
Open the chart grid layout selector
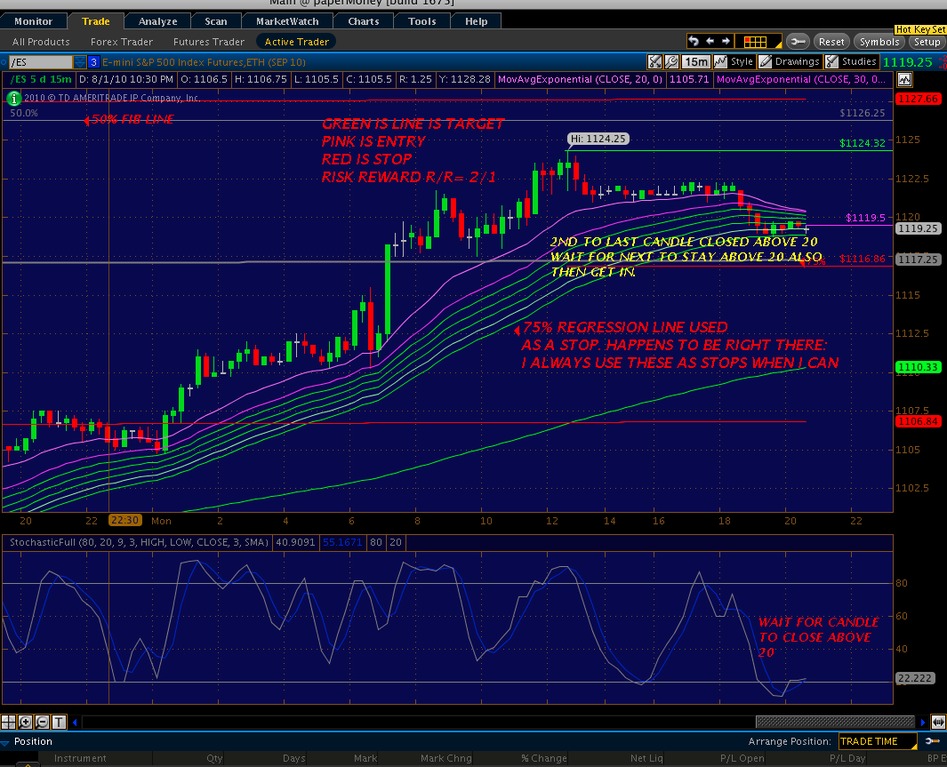coord(759,42)
